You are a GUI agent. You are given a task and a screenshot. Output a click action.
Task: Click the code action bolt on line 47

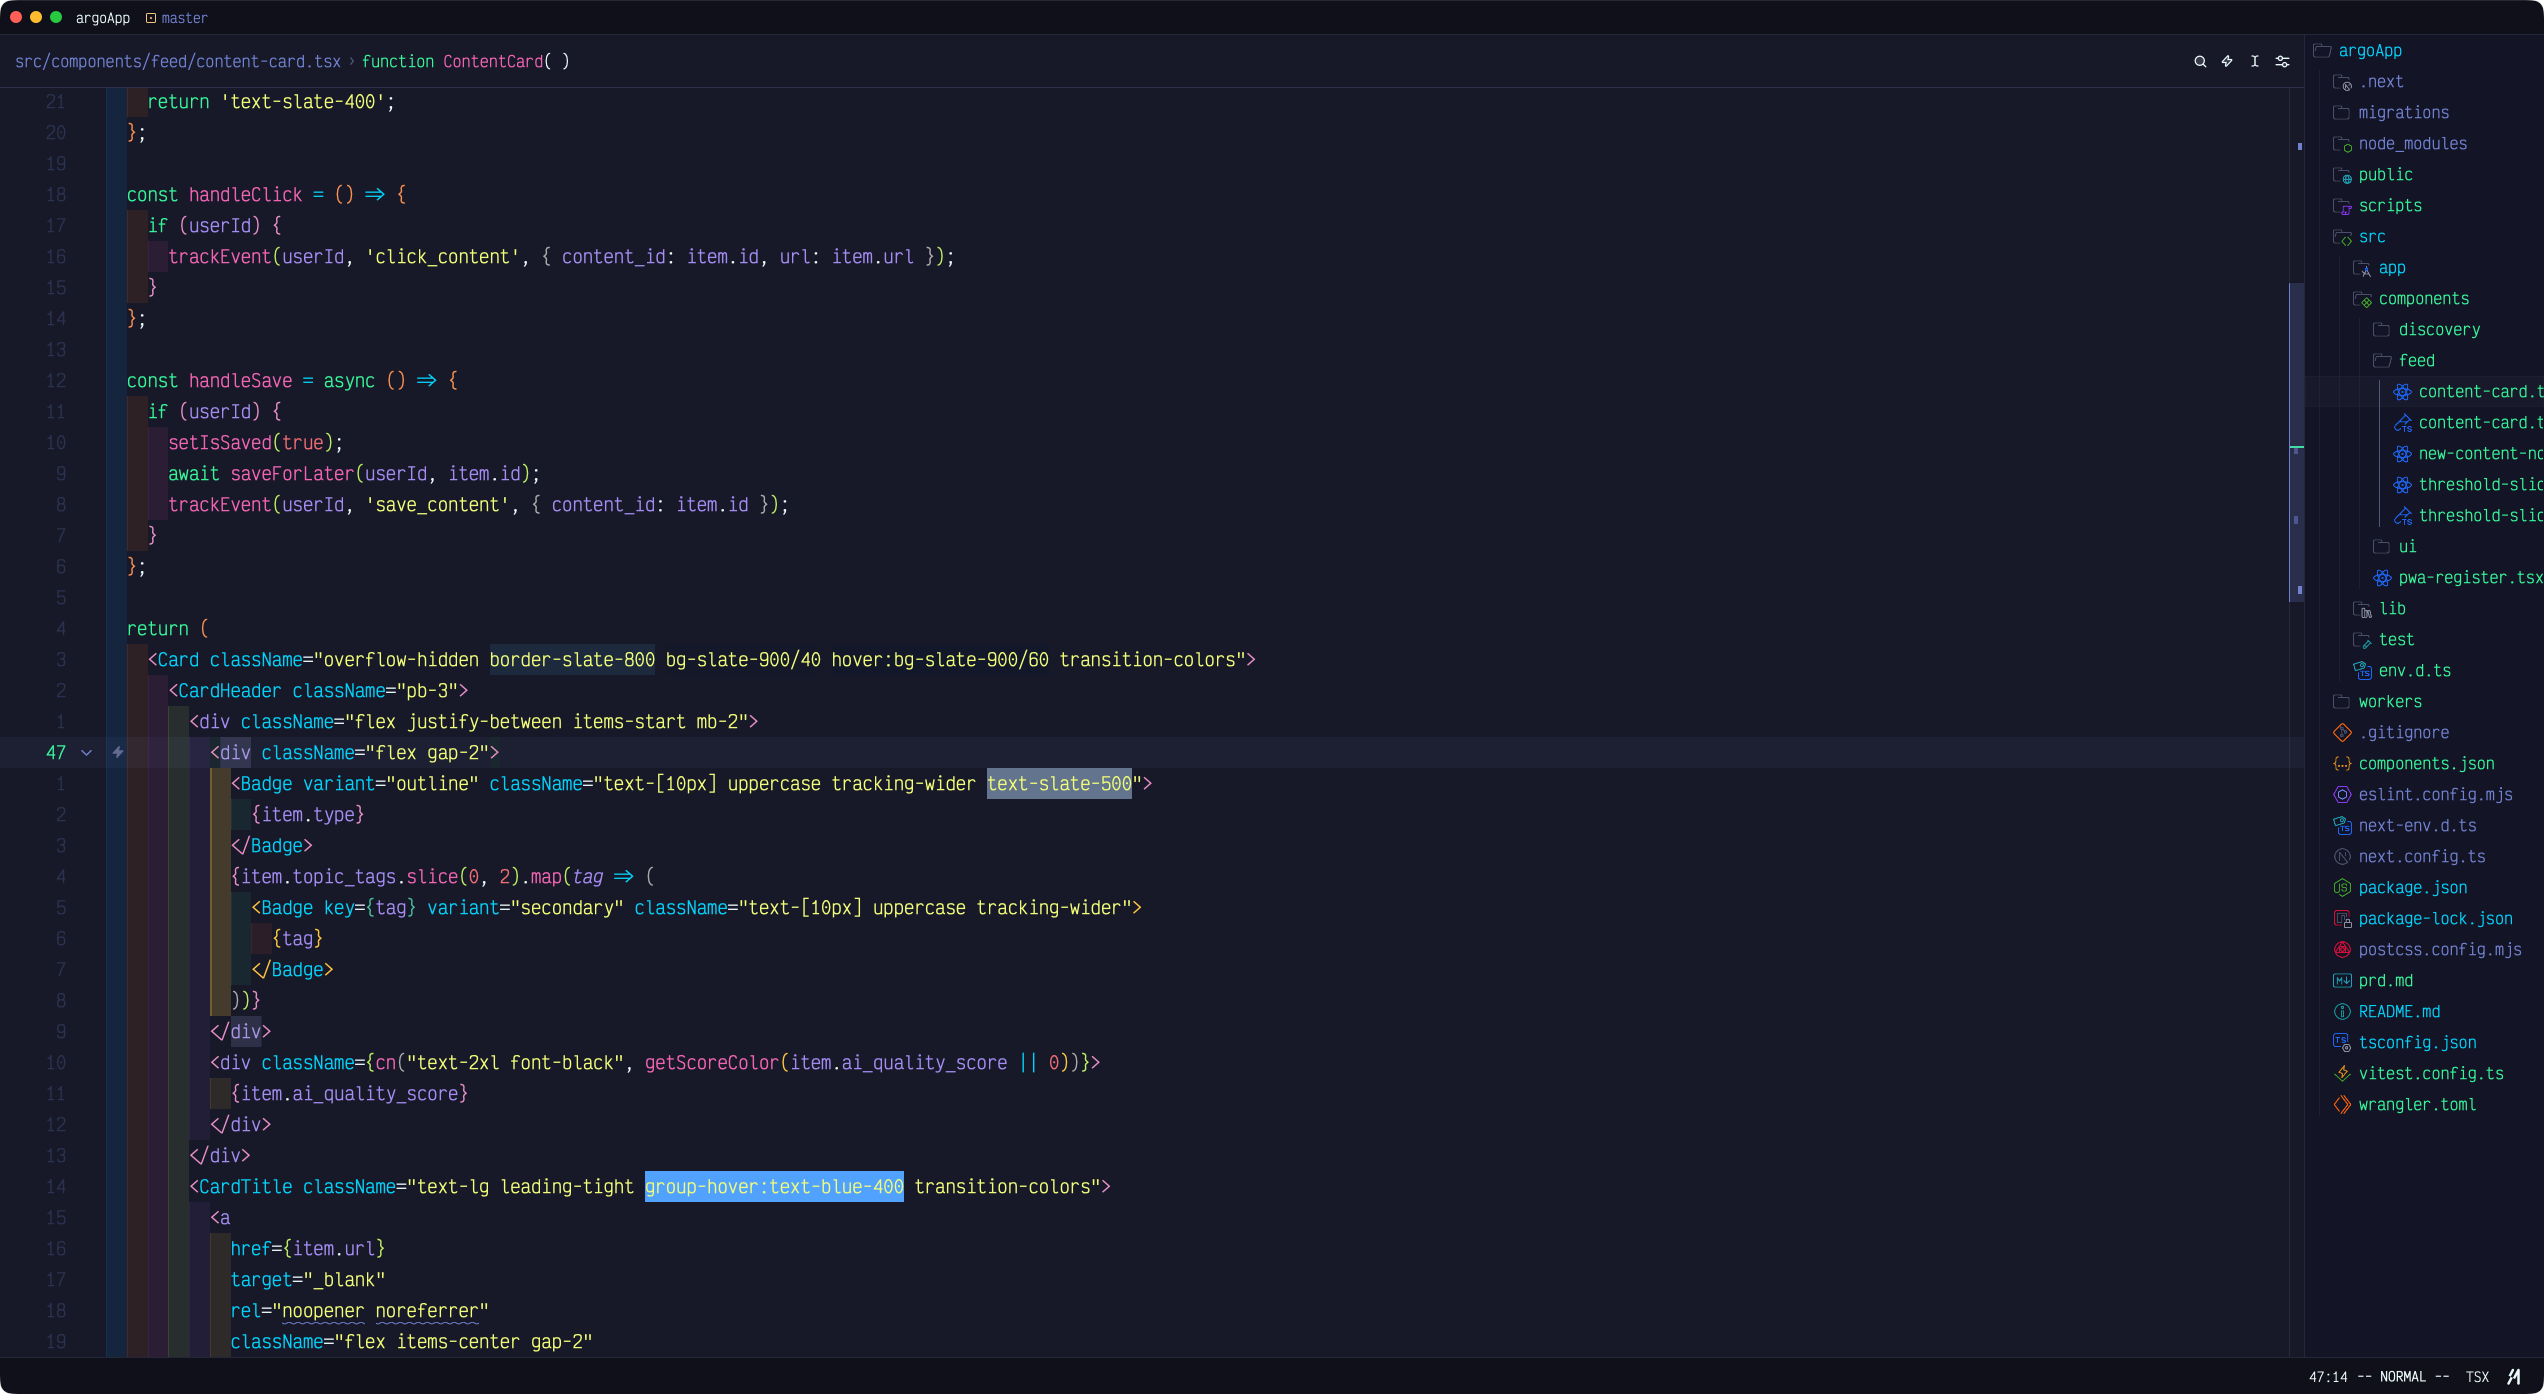(x=118, y=752)
